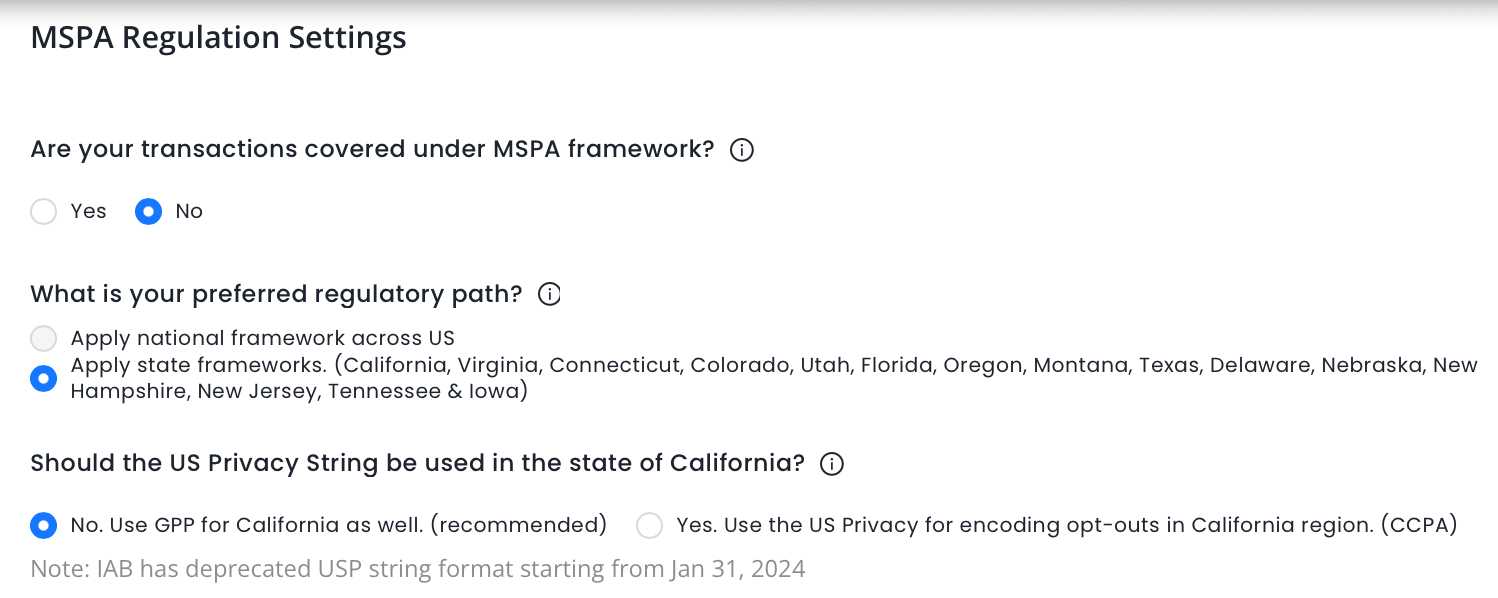Choose the national framework radio circle
The height and width of the screenshot is (598, 1498).
pos(44,338)
